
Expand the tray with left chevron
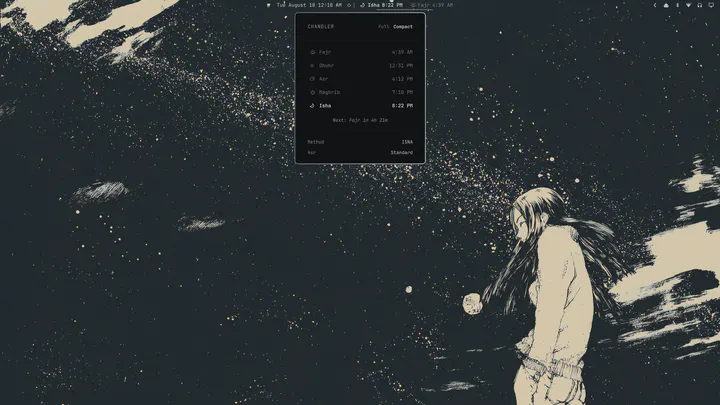pyautogui.click(x=655, y=5)
